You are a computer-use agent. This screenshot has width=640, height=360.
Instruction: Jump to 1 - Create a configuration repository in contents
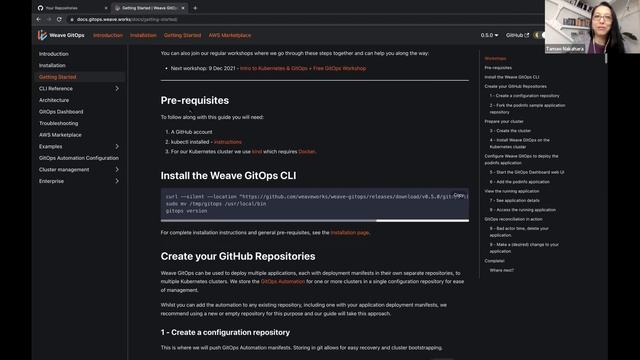coord(524,96)
